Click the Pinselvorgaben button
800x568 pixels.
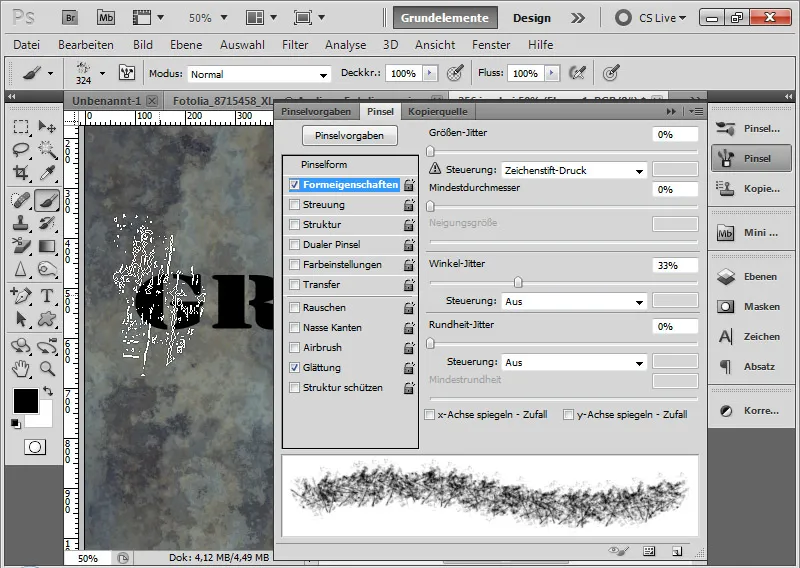click(x=349, y=136)
